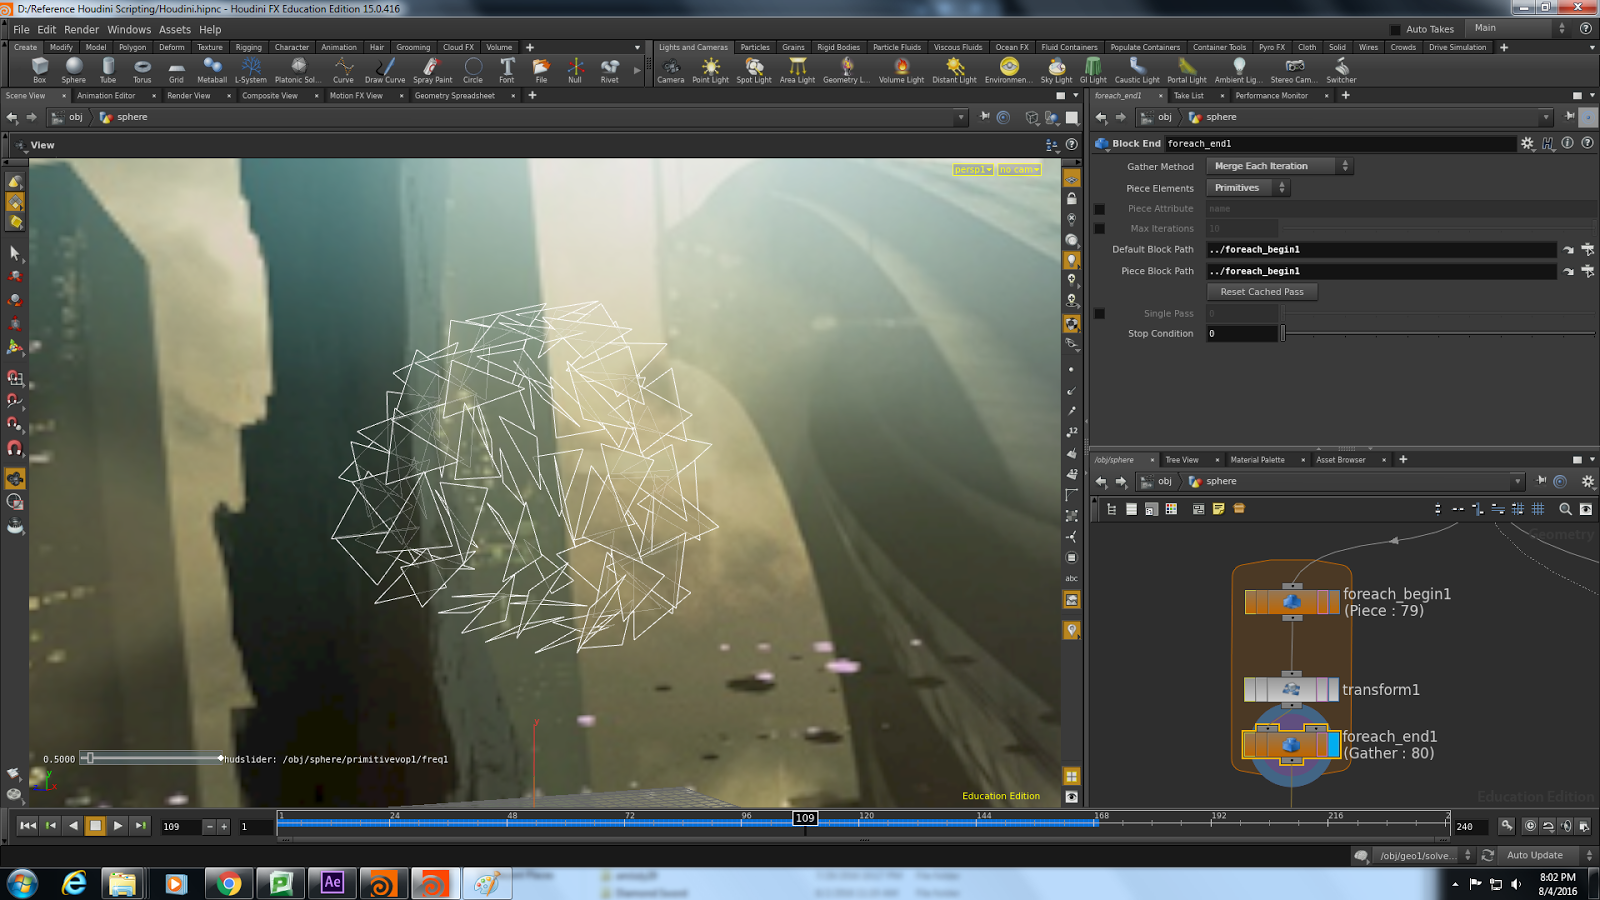The width and height of the screenshot is (1600, 900).
Task: Switch to the Geometry Spreadsheet tab
Action: 457,95
